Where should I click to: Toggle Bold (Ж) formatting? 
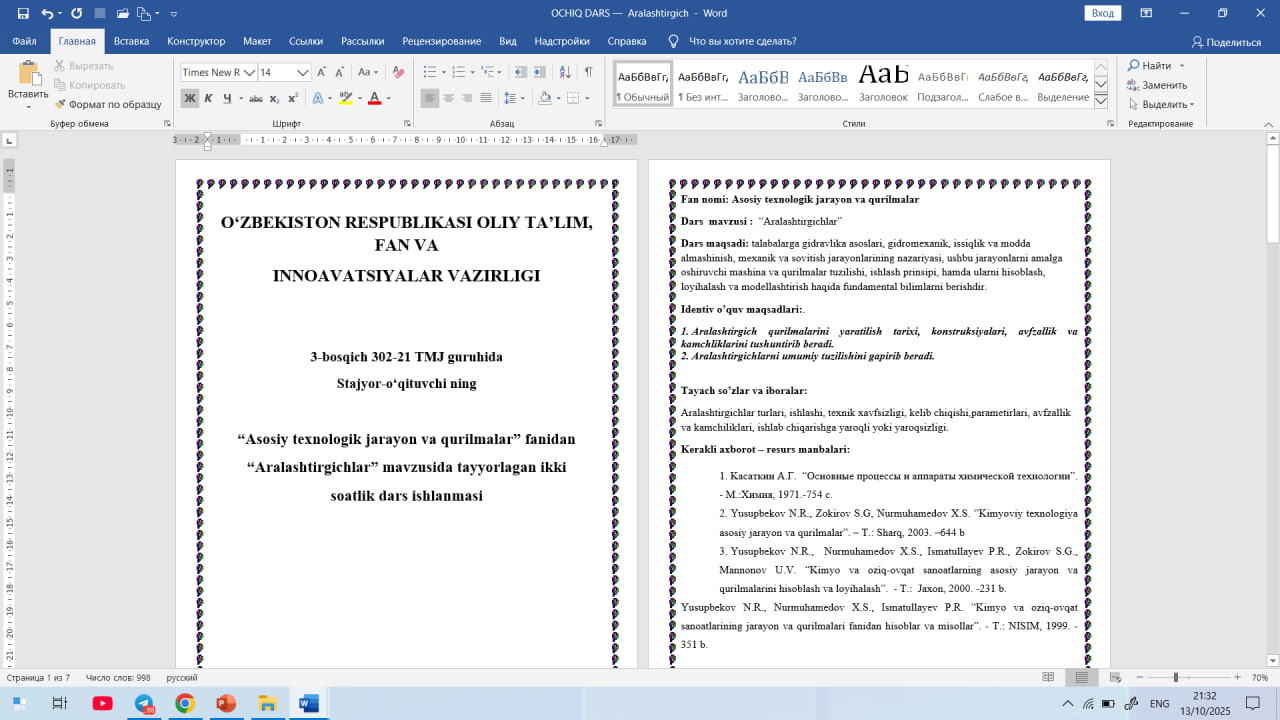click(189, 98)
